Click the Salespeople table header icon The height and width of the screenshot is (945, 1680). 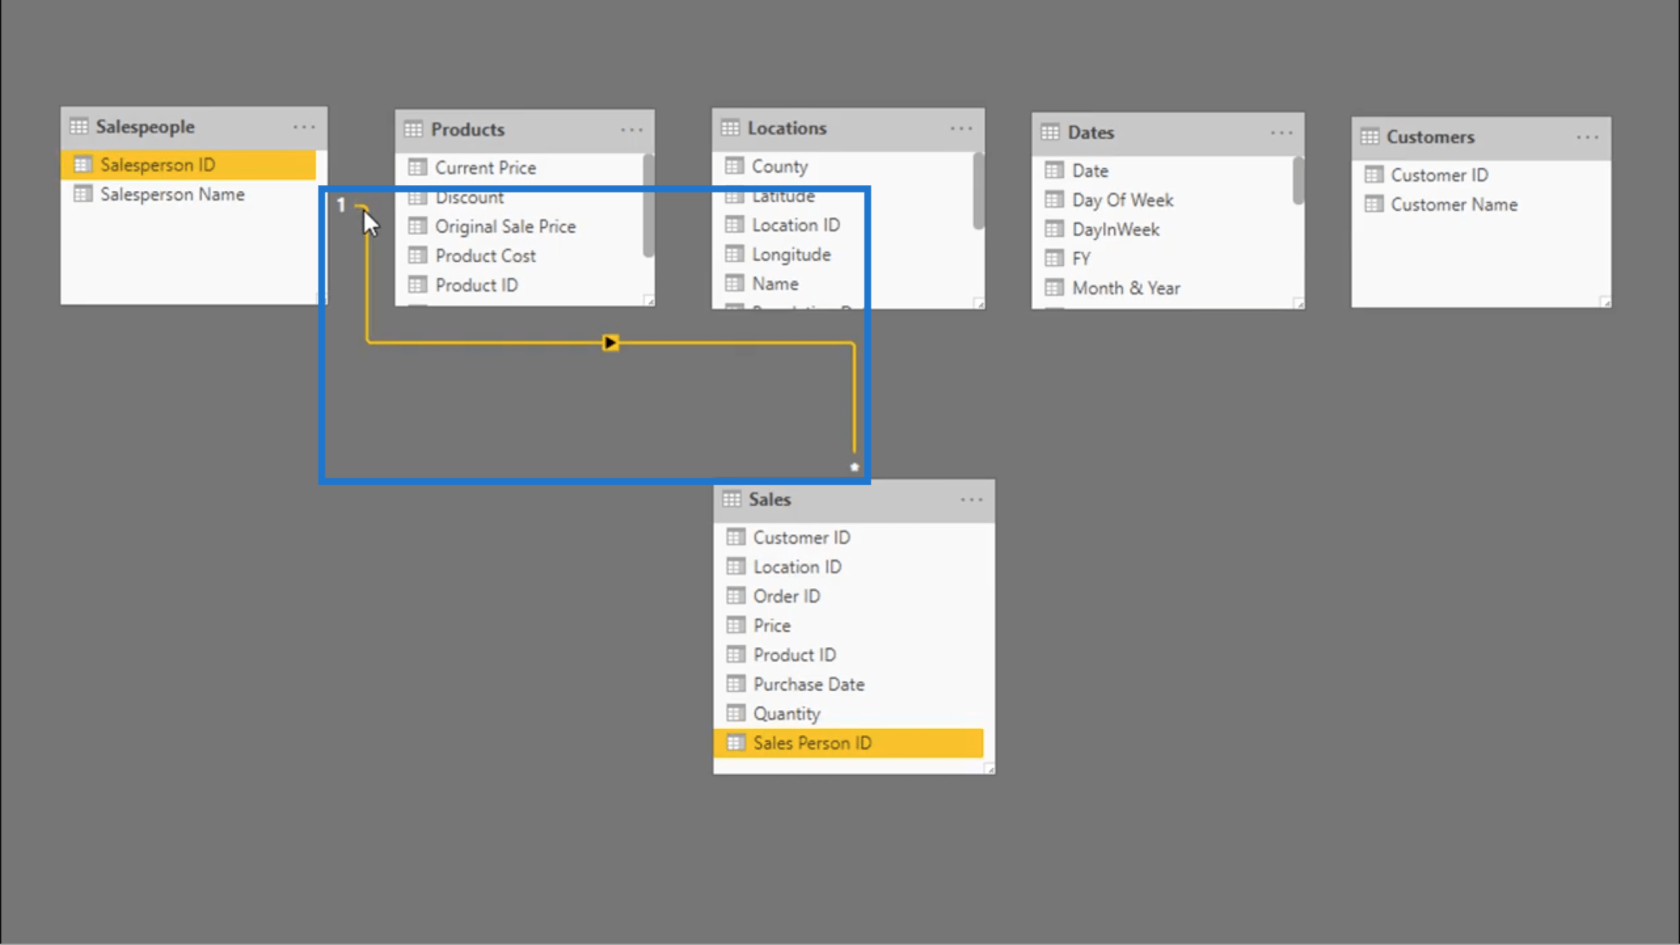[79, 126]
